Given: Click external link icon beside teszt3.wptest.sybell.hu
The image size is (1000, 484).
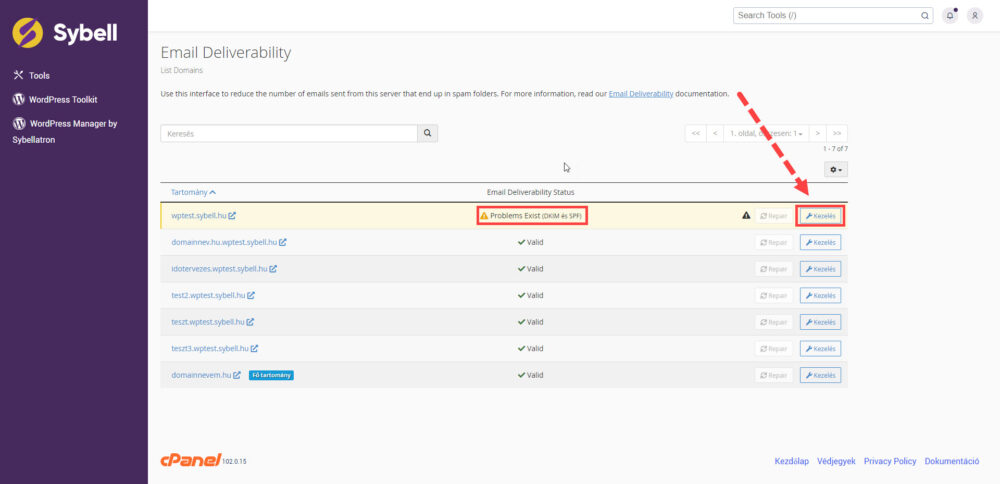Looking at the screenshot, I should click(254, 348).
